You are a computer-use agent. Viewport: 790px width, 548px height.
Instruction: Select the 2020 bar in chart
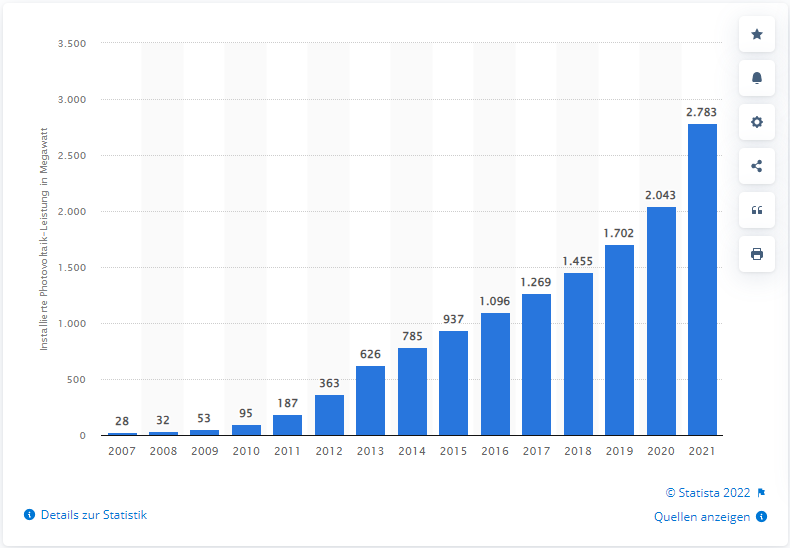[x=661, y=321]
